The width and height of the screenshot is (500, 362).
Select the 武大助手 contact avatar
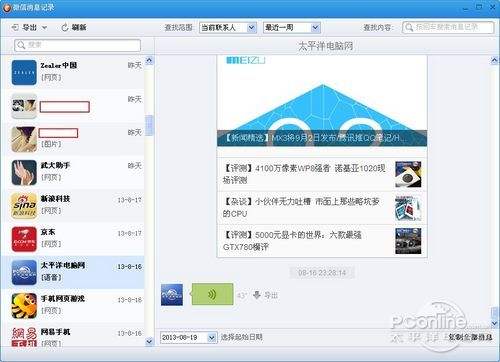tap(24, 173)
